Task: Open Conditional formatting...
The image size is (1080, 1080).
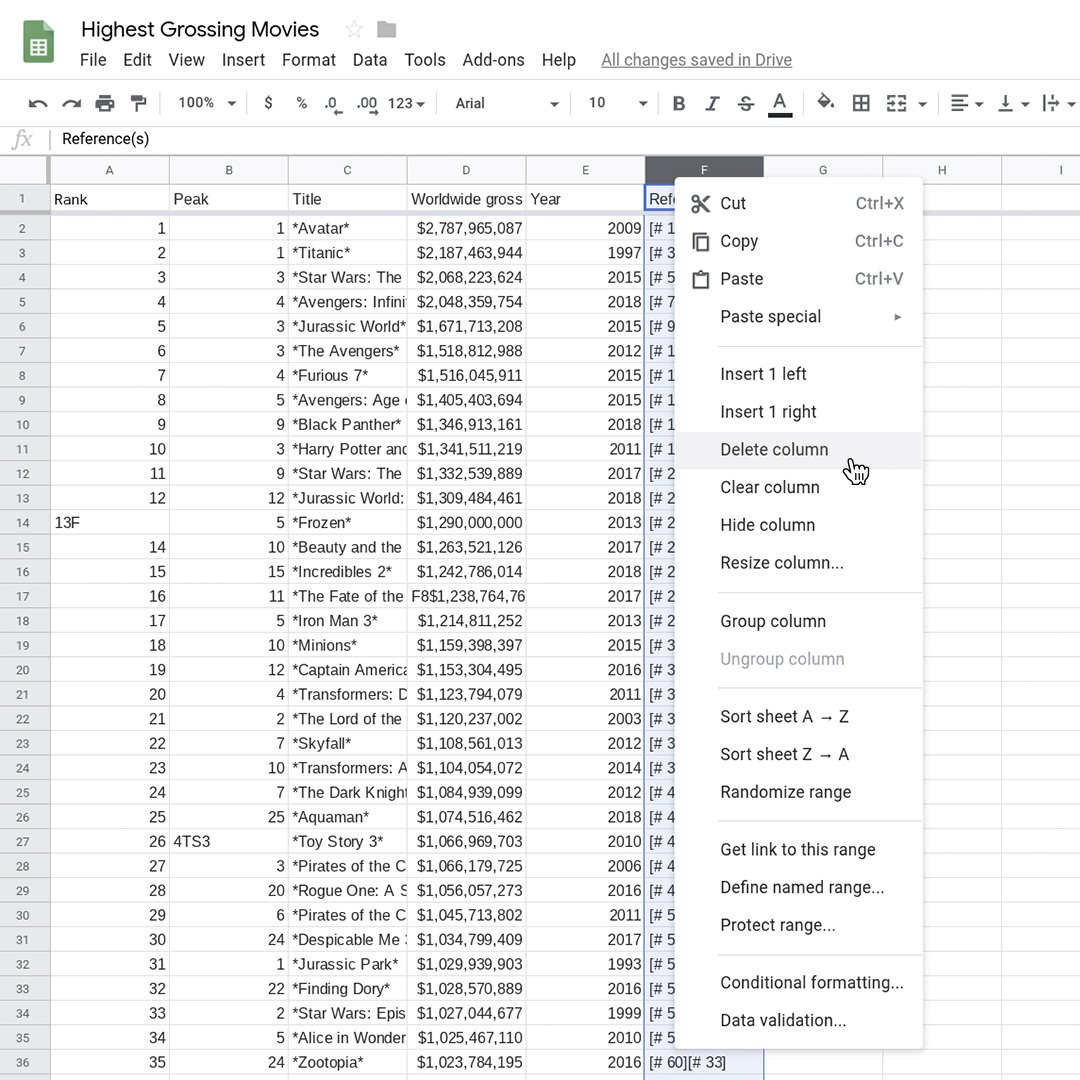Action: pos(798,983)
